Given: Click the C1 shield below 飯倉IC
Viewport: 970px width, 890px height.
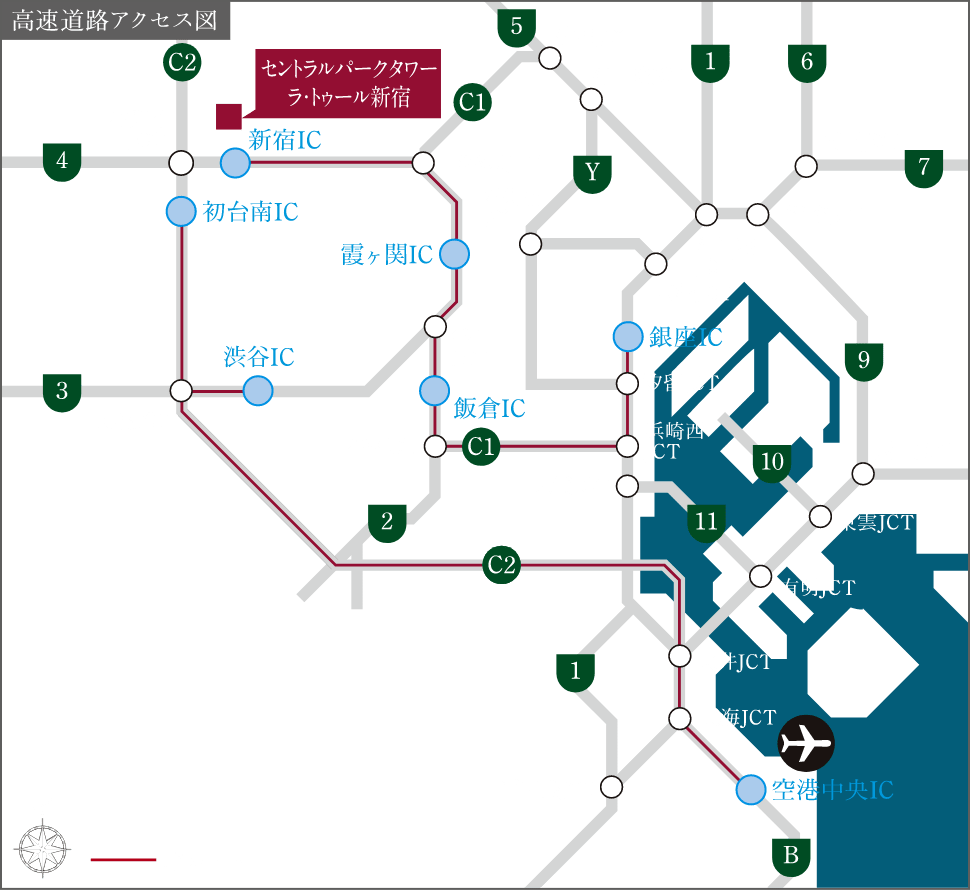Looking at the screenshot, I should pyautogui.click(x=481, y=446).
